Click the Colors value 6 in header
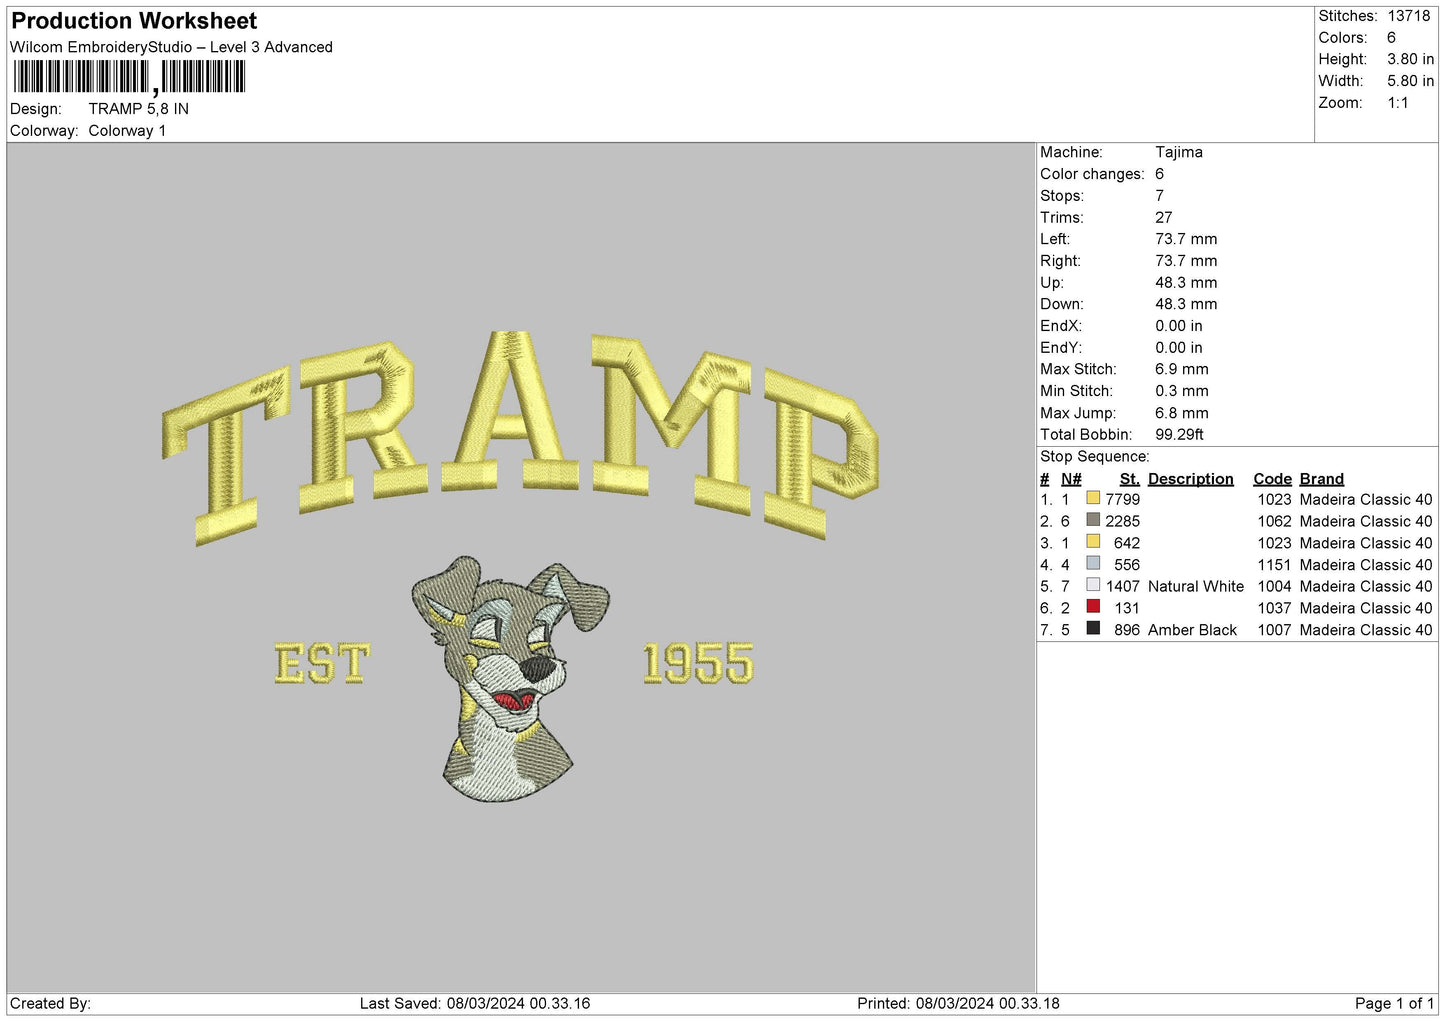This screenshot has width=1445, height=1021. tap(1391, 38)
